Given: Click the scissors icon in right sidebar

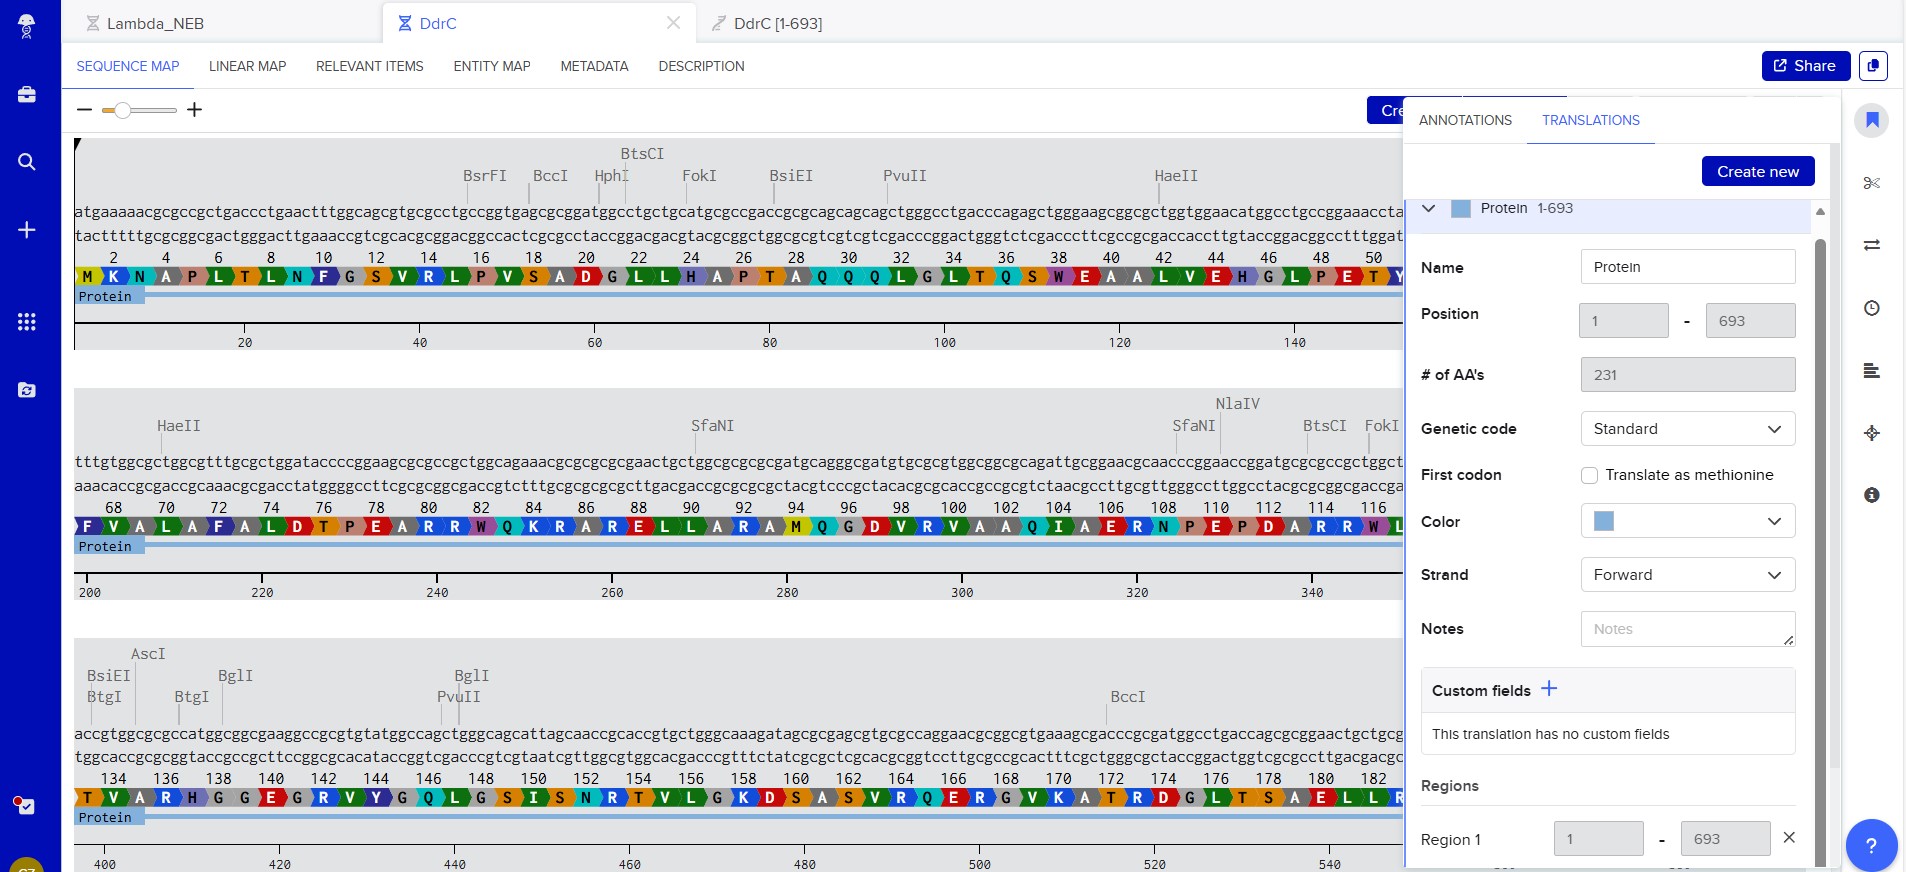Looking at the screenshot, I should (x=1871, y=183).
